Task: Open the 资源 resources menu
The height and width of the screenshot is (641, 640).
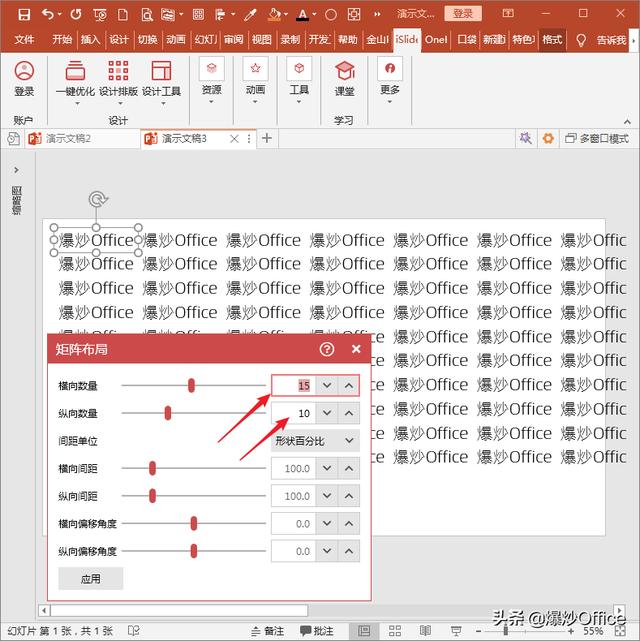Action: click(x=211, y=81)
